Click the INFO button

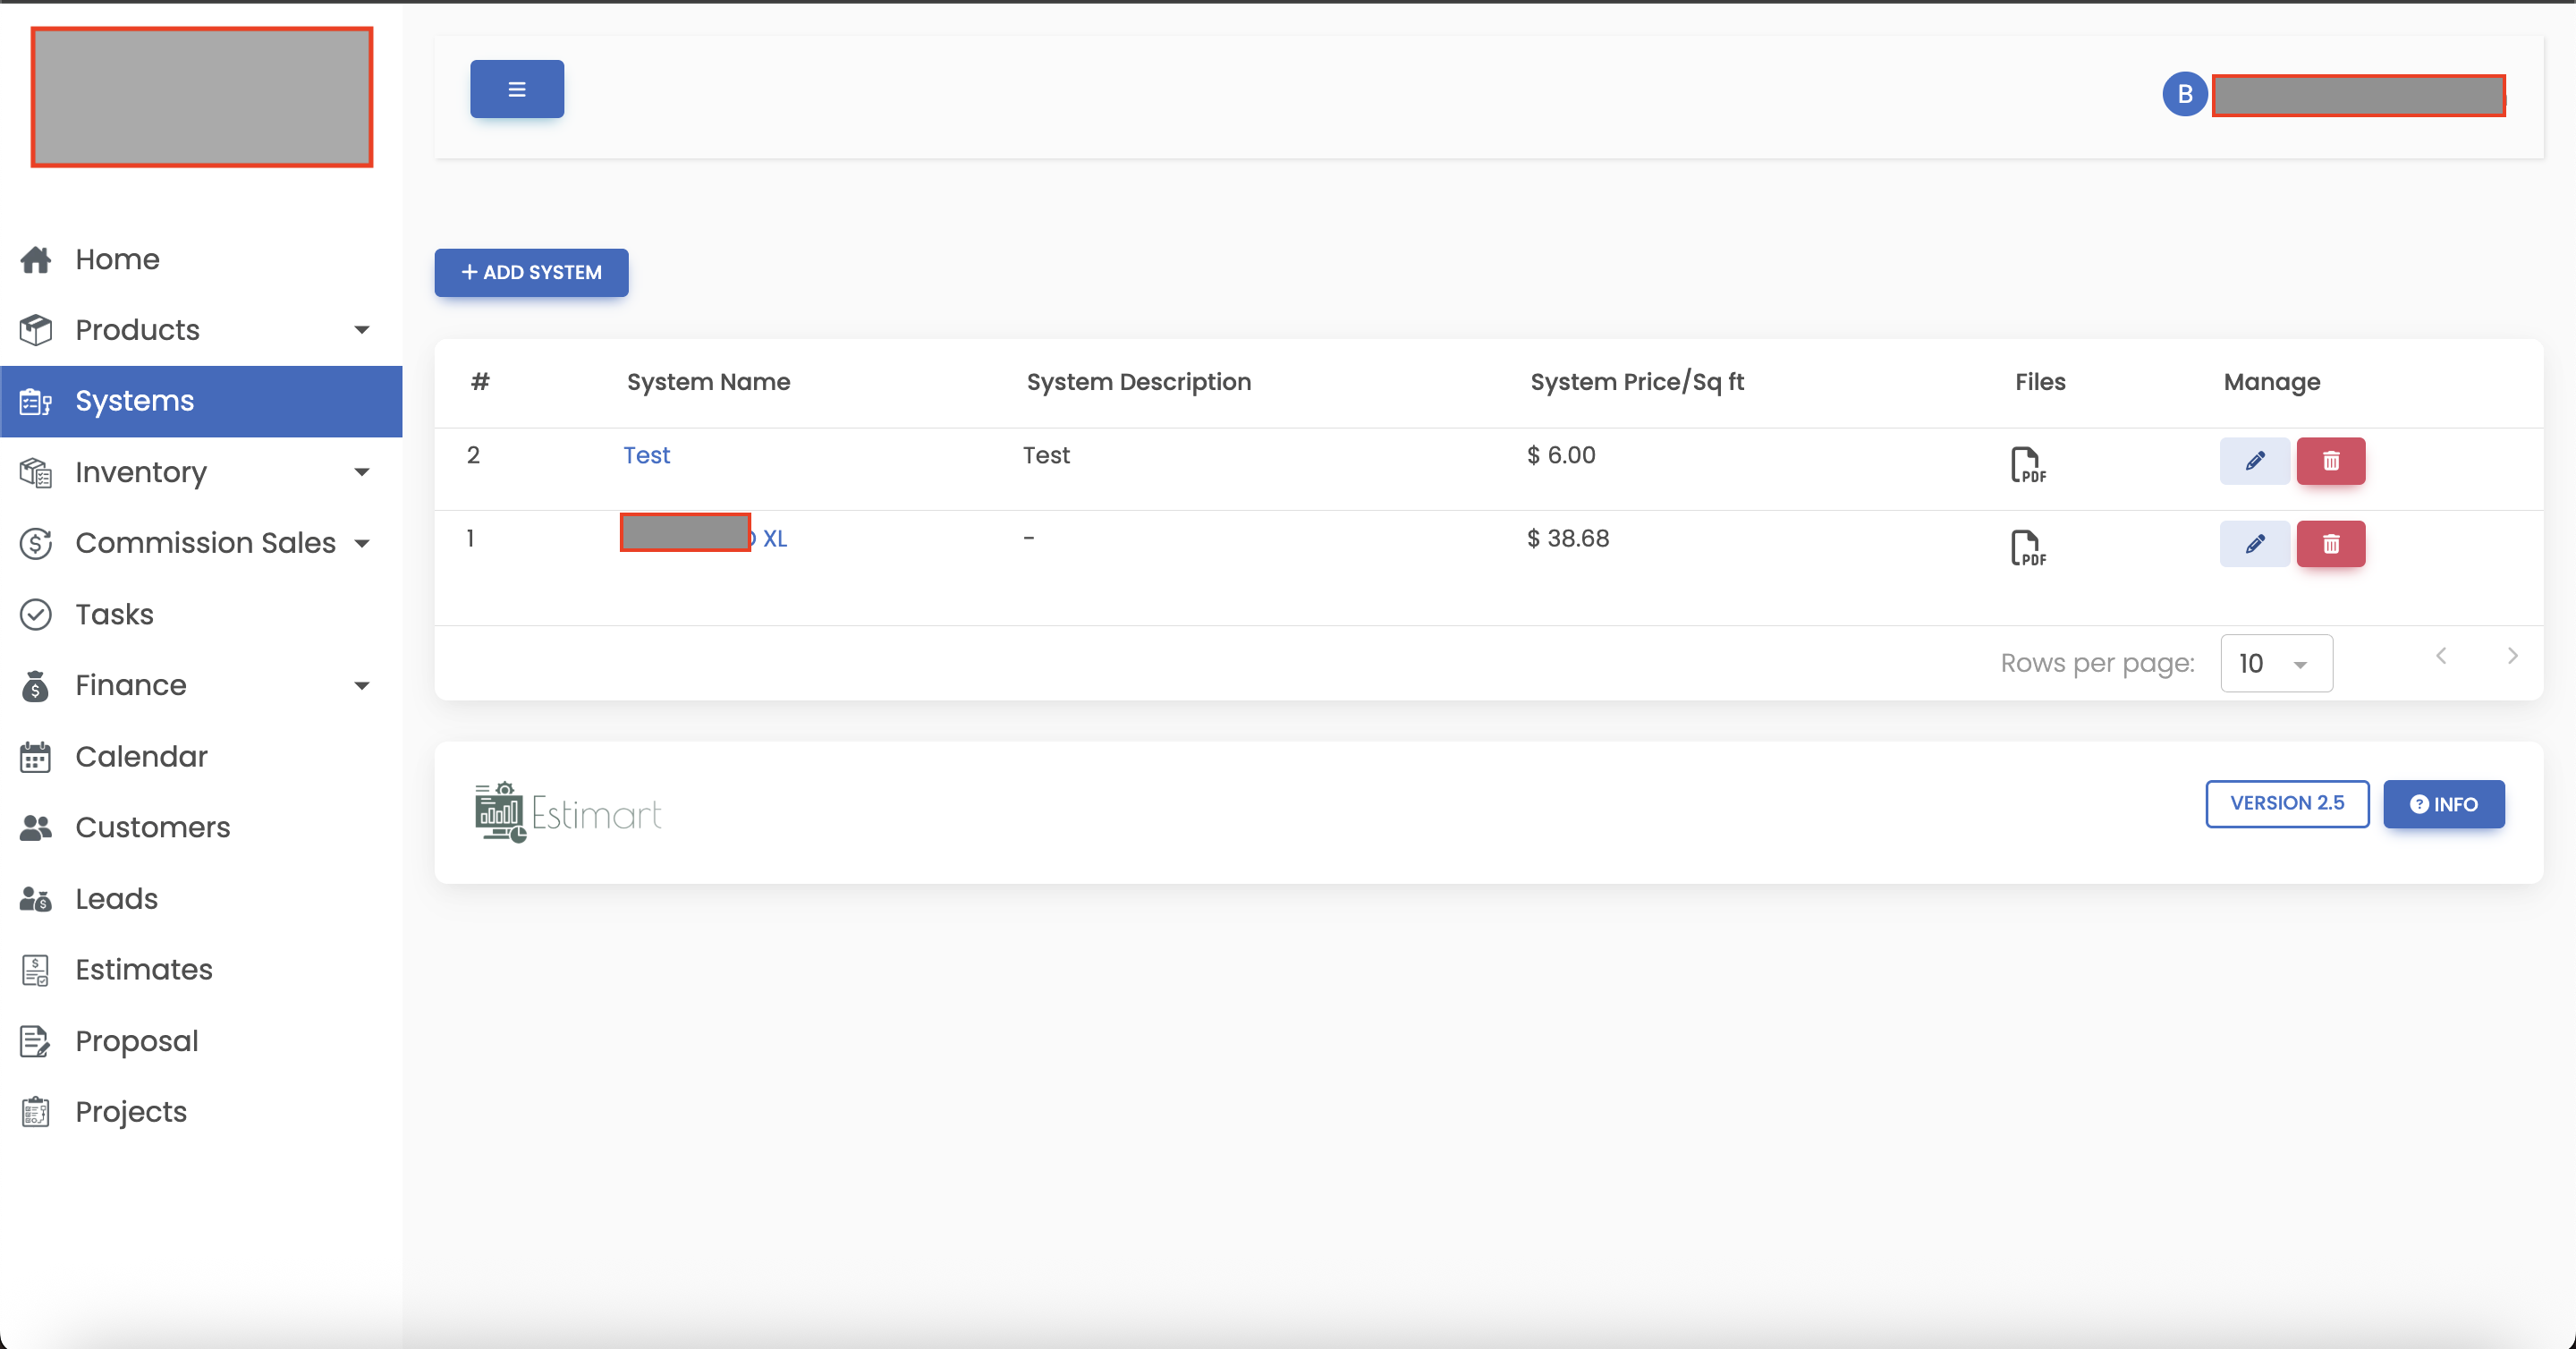(2443, 804)
